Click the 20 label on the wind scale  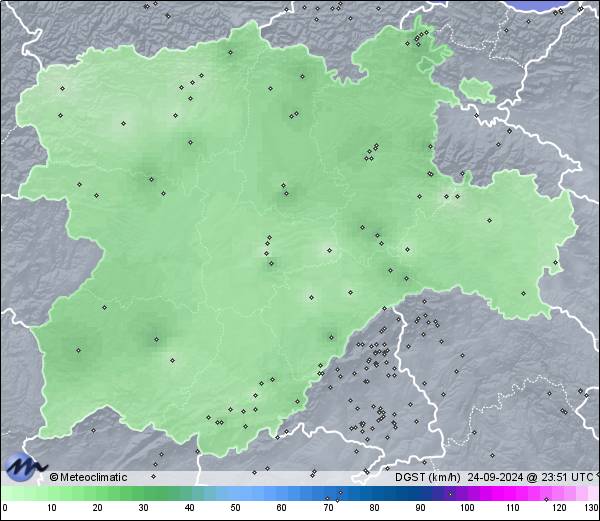coord(98,508)
